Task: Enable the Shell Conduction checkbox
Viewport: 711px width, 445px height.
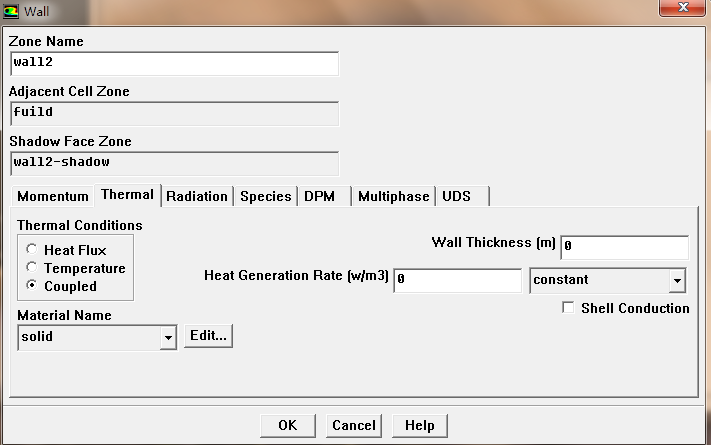Action: (x=569, y=308)
